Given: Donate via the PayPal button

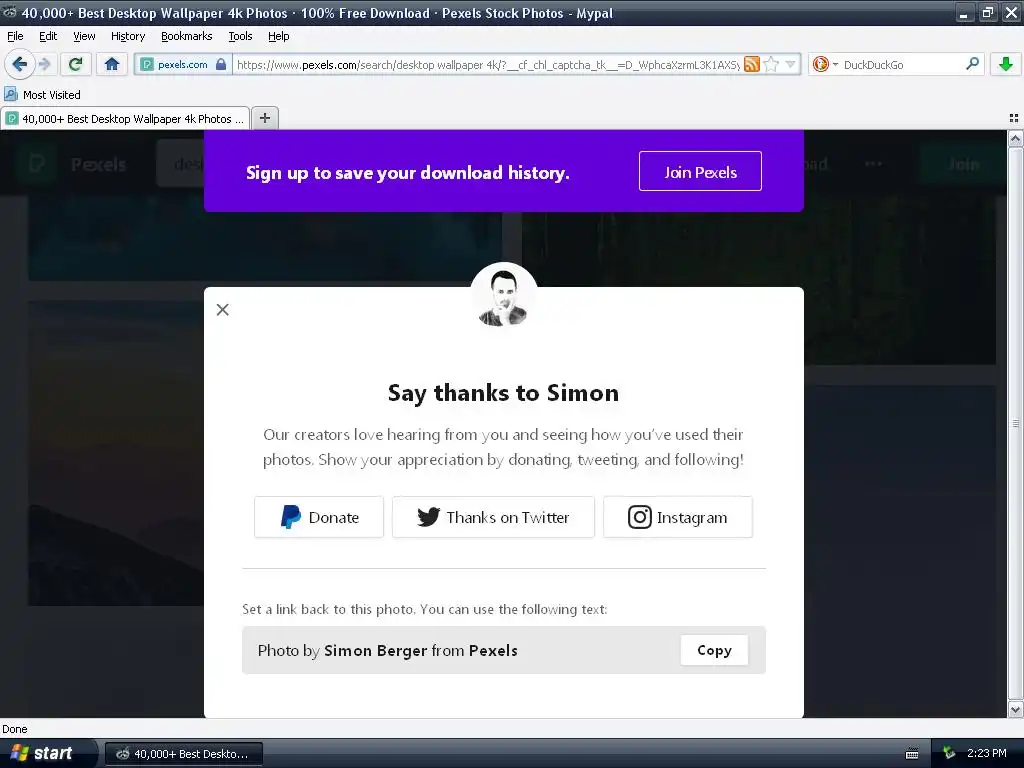Looking at the screenshot, I should (319, 517).
